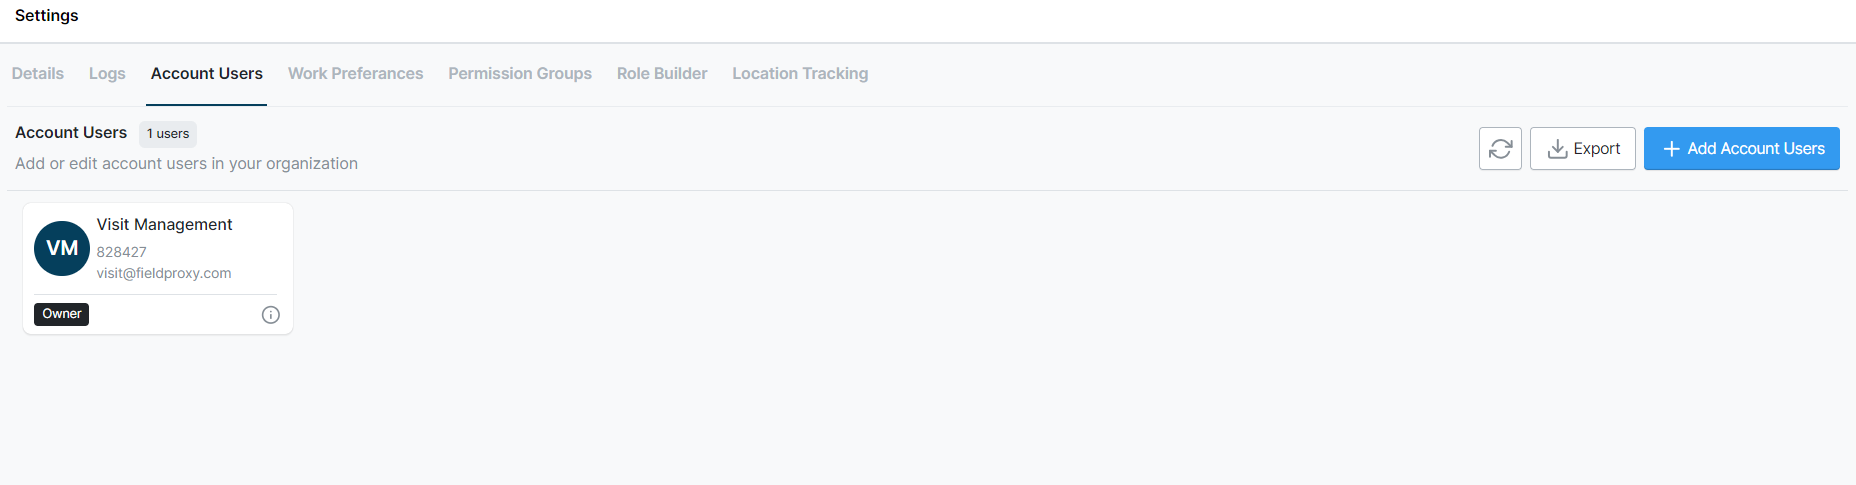This screenshot has width=1856, height=485.
Task: Open the Permission Groups tab
Action: 520,74
